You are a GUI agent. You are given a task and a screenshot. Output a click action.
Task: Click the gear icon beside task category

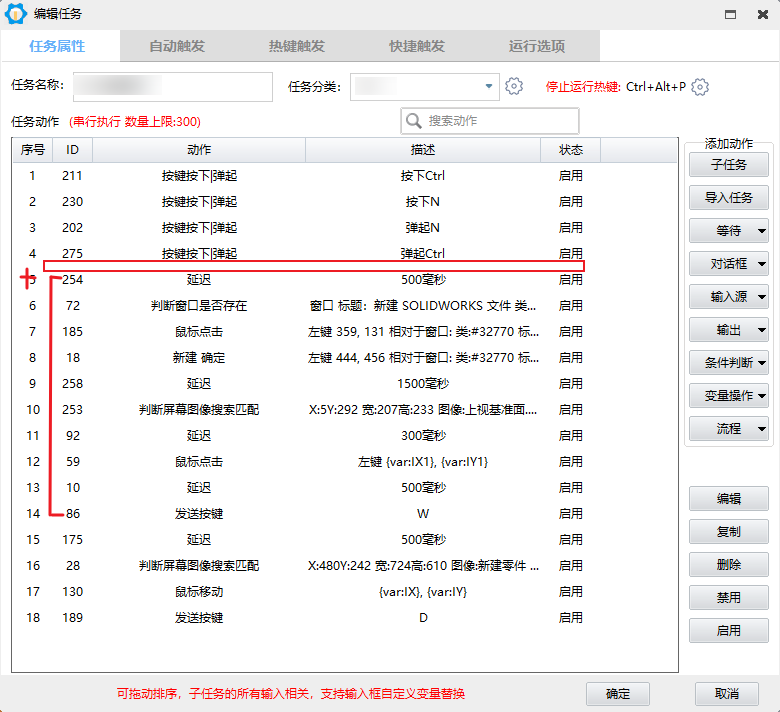coord(514,87)
